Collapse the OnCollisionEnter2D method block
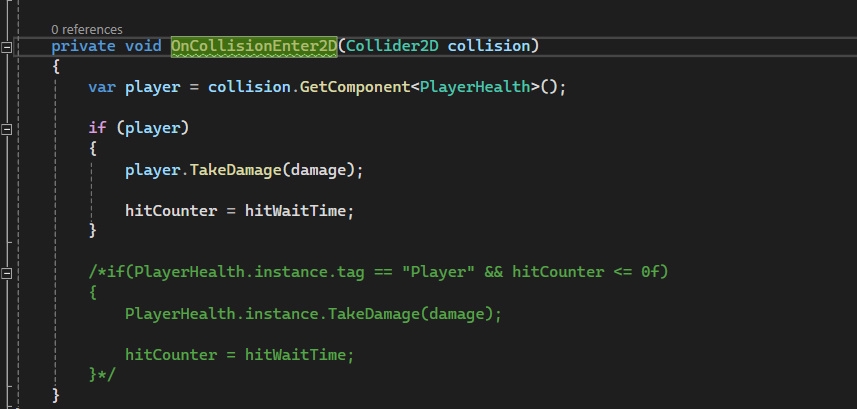Image resolution: width=857 pixels, height=409 pixels. (x=7, y=48)
